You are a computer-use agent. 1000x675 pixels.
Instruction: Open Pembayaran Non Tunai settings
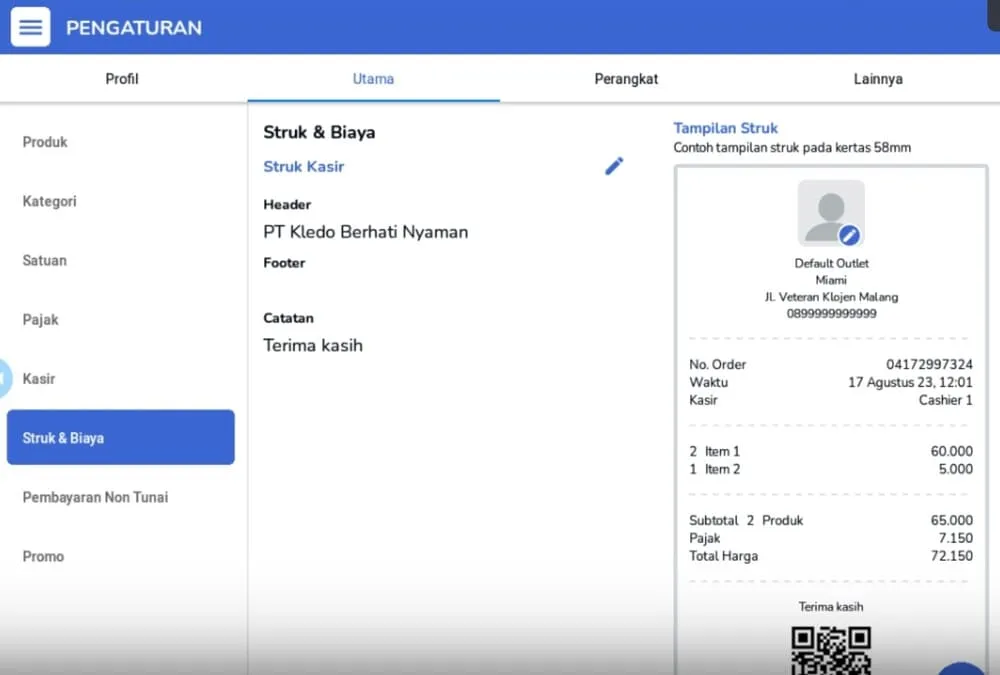click(95, 497)
